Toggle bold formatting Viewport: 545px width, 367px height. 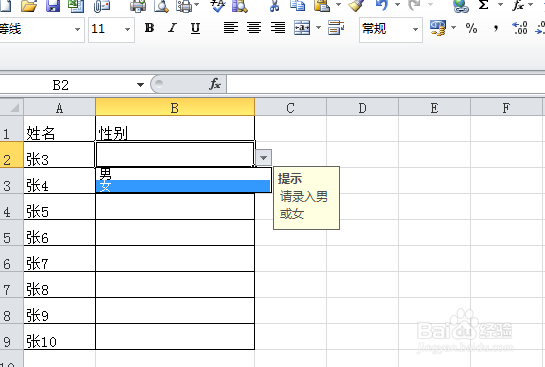pyautogui.click(x=149, y=28)
